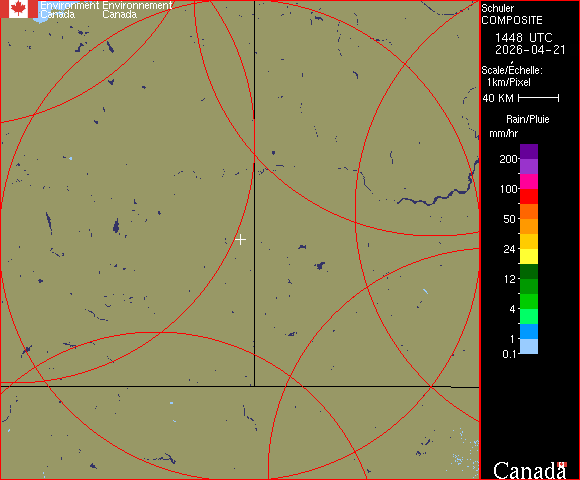The height and width of the screenshot is (480, 580).
Task: Select the blue 1 mm/hr swatch
Action: click(x=529, y=331)
